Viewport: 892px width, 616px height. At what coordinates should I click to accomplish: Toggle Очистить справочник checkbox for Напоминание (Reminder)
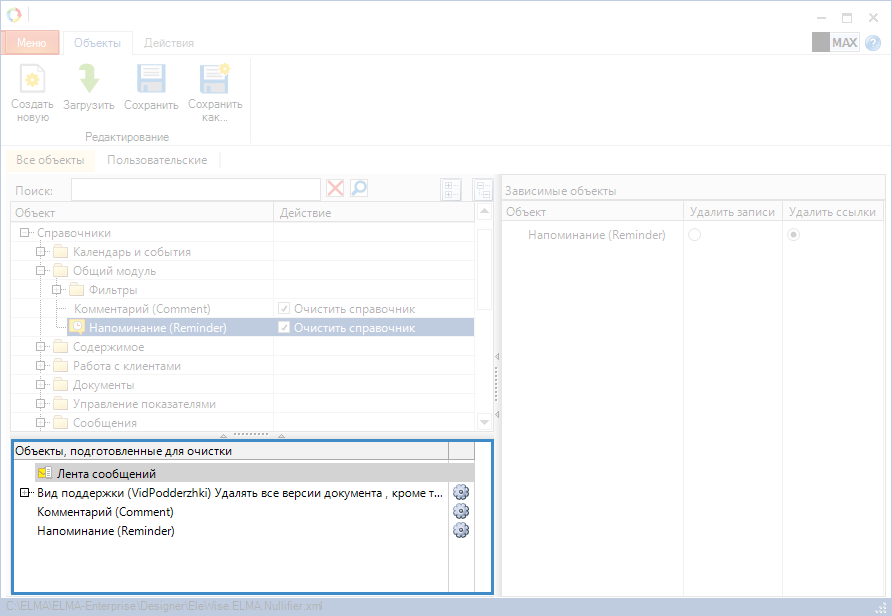[284, 328]
